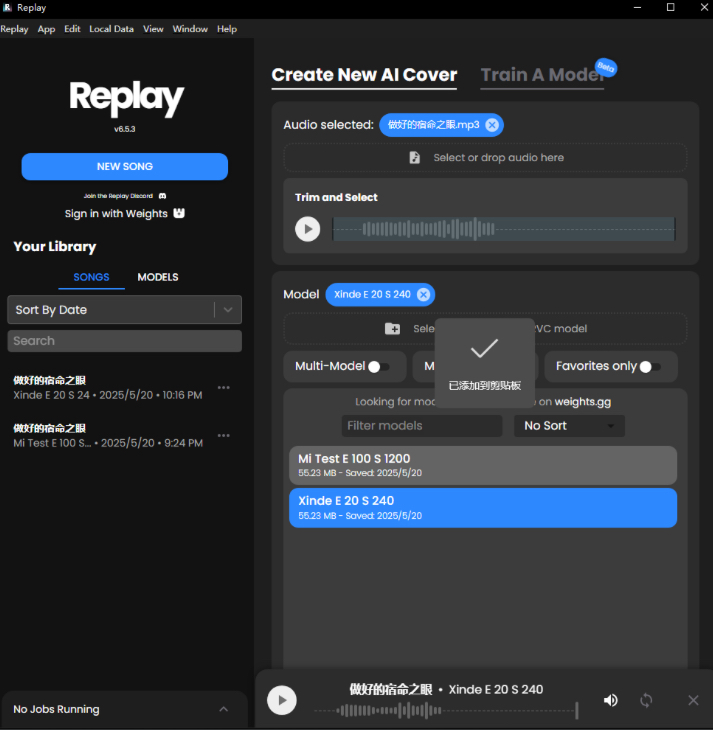The height and width of the screenshot is (730, 713).
Task: Toggle the Multi-Model switch
Action: [379, 367]
